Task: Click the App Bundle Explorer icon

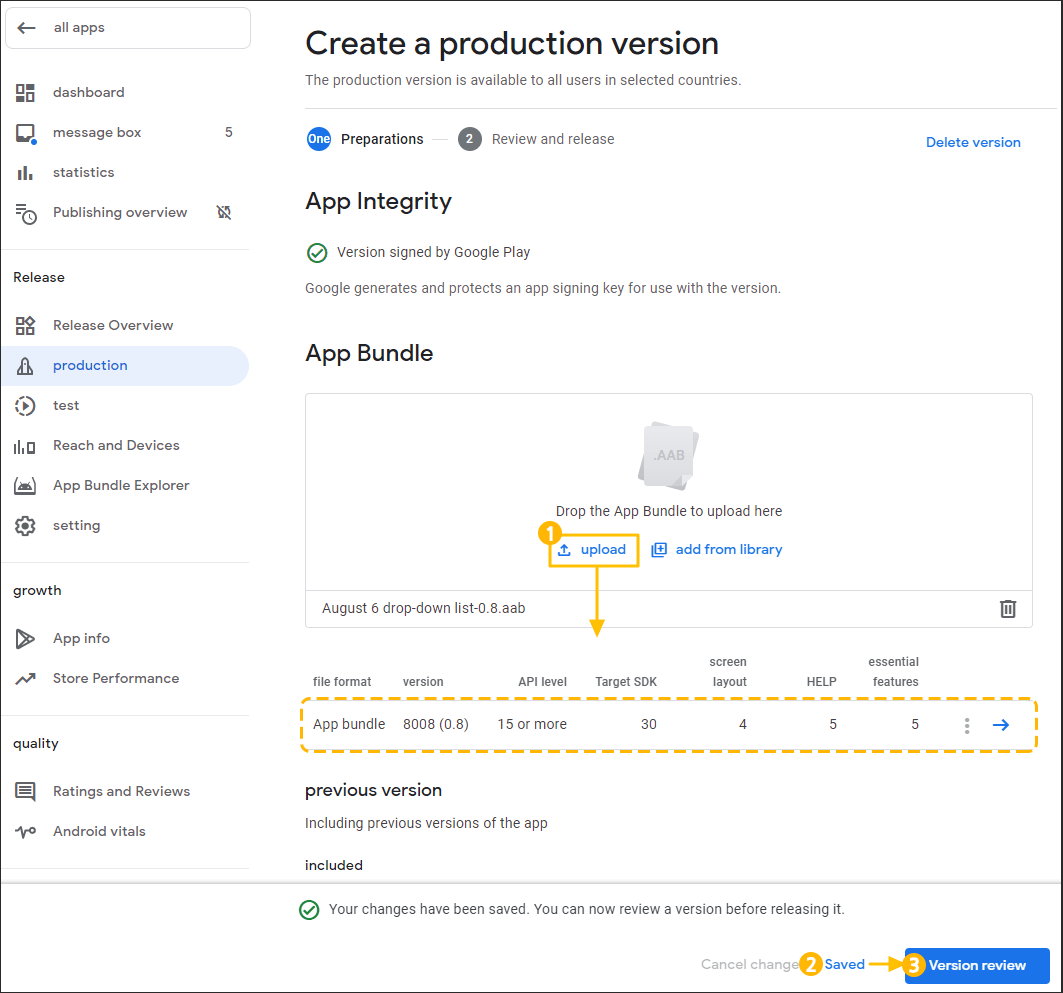Action: coord(25,486)
